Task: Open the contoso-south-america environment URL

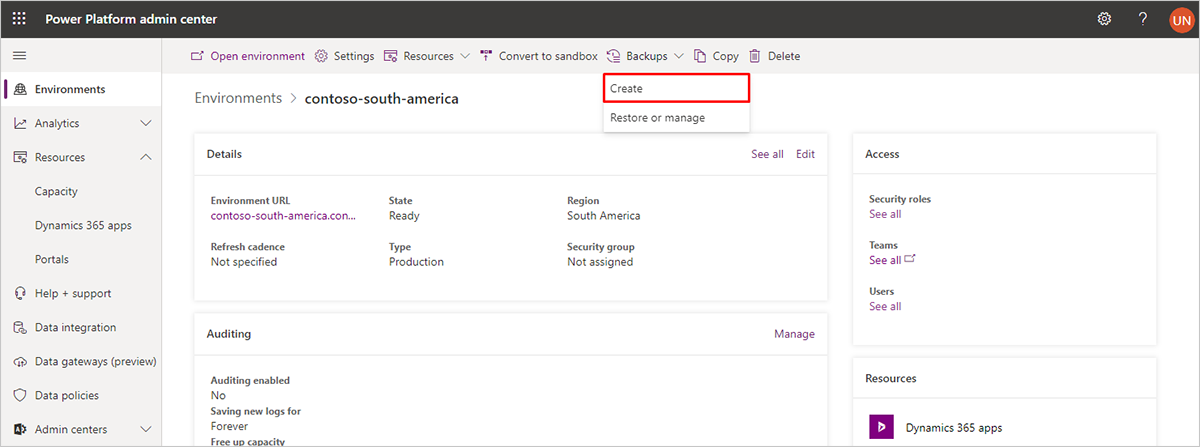Action: [282, 215]
